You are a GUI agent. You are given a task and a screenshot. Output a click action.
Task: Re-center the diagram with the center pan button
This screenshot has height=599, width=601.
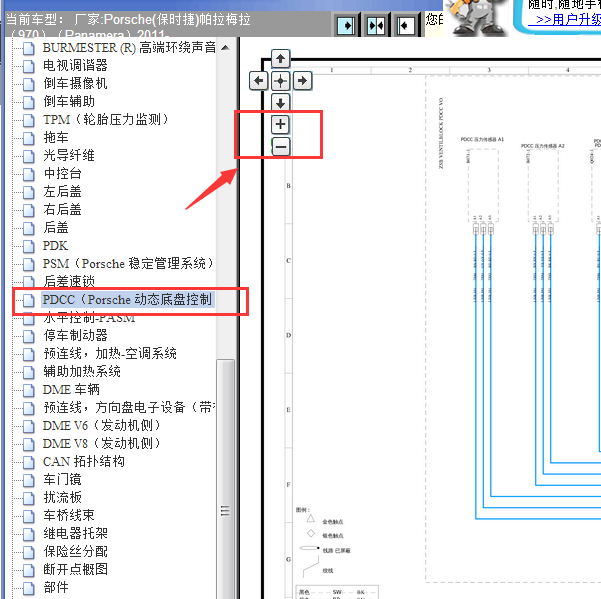point(280,80)
